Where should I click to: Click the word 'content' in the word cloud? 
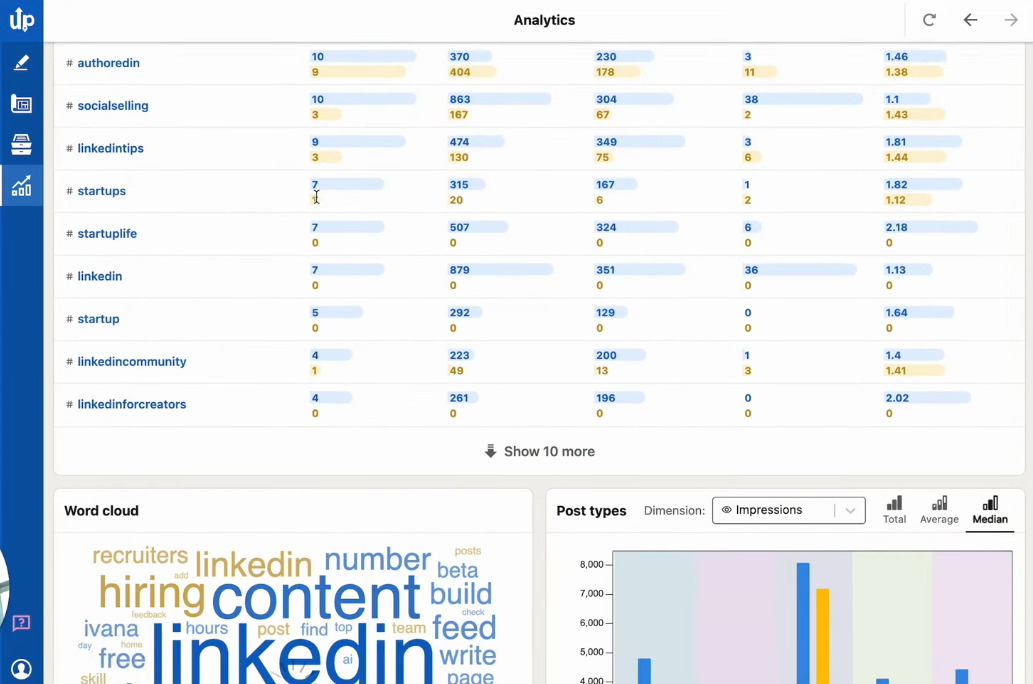click(x=315, y=597)
